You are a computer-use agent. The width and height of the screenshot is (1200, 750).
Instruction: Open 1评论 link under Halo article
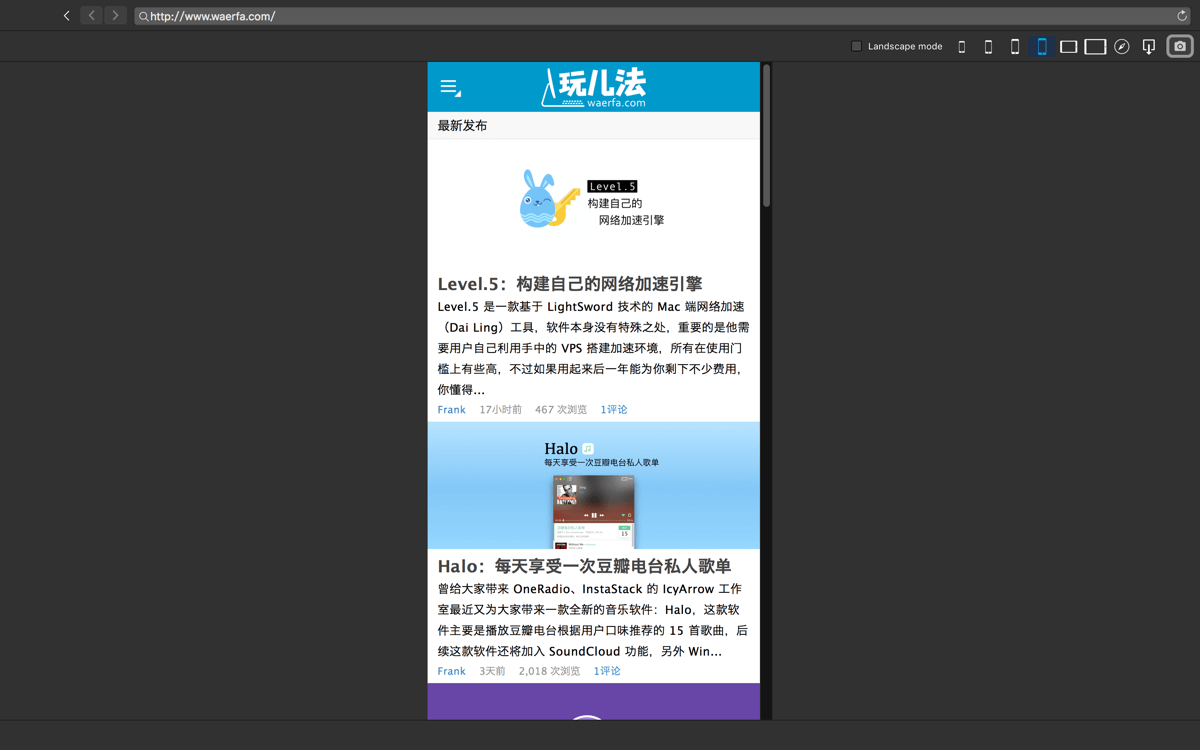pos(607,672)
